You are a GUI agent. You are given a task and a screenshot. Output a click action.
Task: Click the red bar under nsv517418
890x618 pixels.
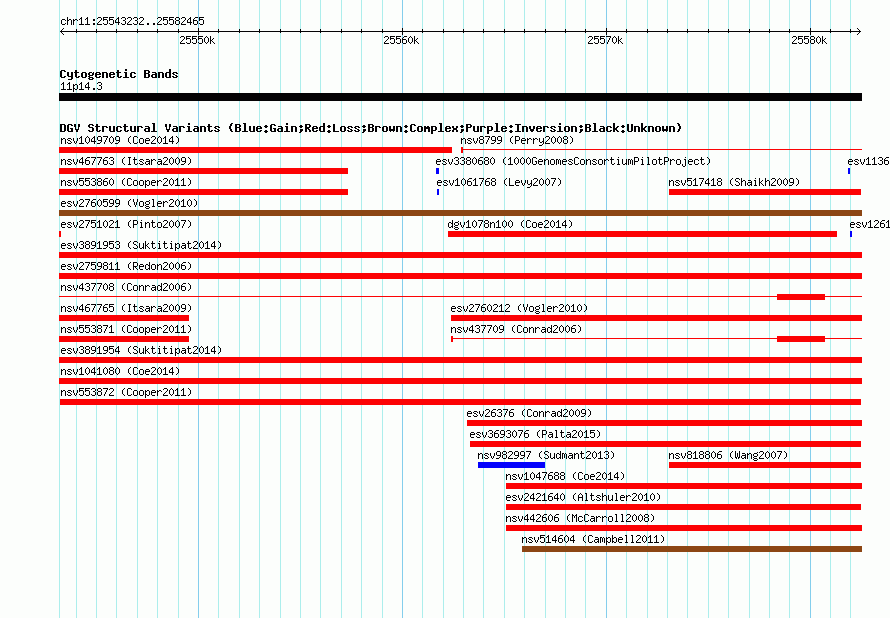coord(765,192)
